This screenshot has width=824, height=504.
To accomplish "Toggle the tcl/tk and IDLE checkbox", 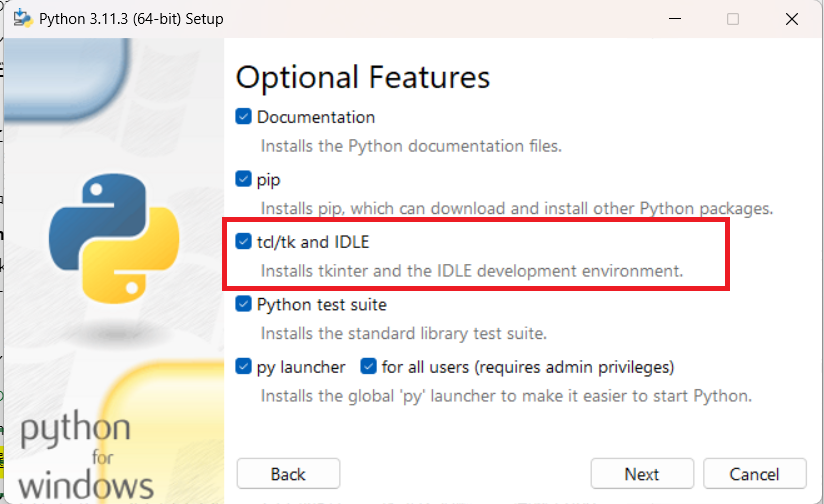I will (243, 241).
